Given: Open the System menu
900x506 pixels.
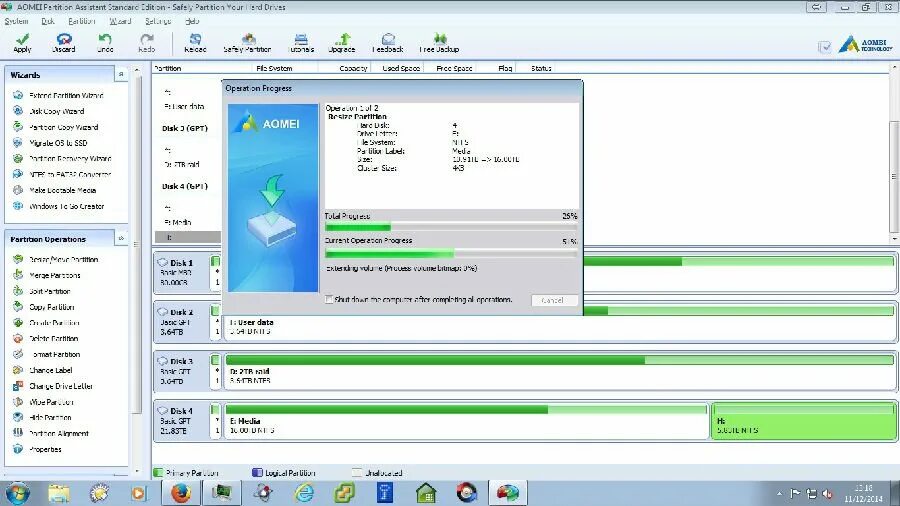Looking at the screenshot, I should (16, 21).
